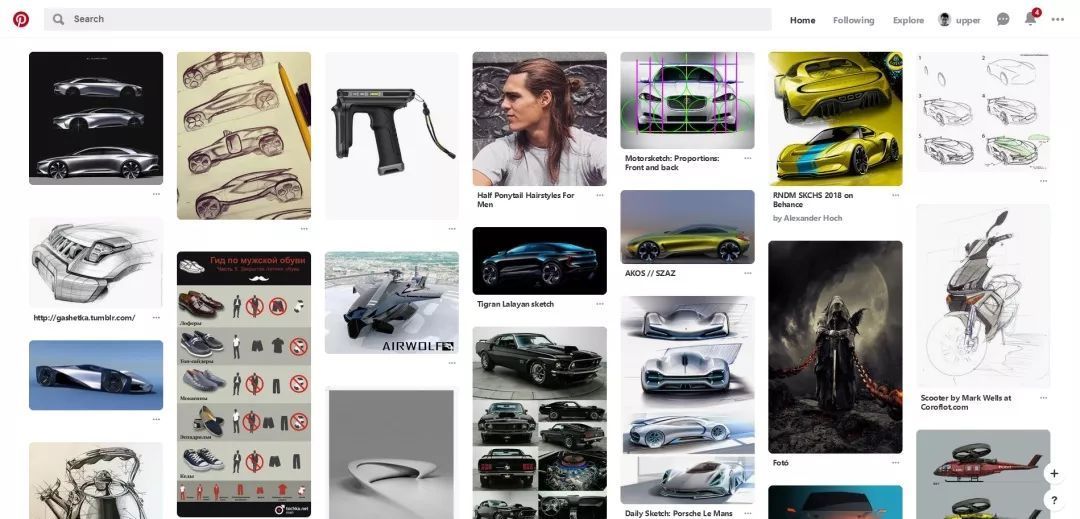
Task: Click the Pinterest logo icon
Action: (21, 19)
